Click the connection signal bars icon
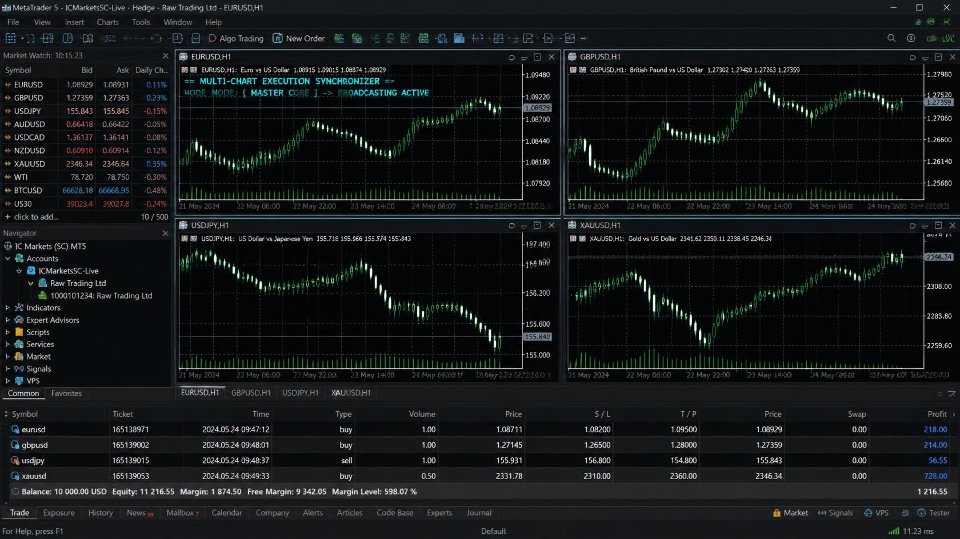This screenshot has height=539, width=960. tap(894, 531)
